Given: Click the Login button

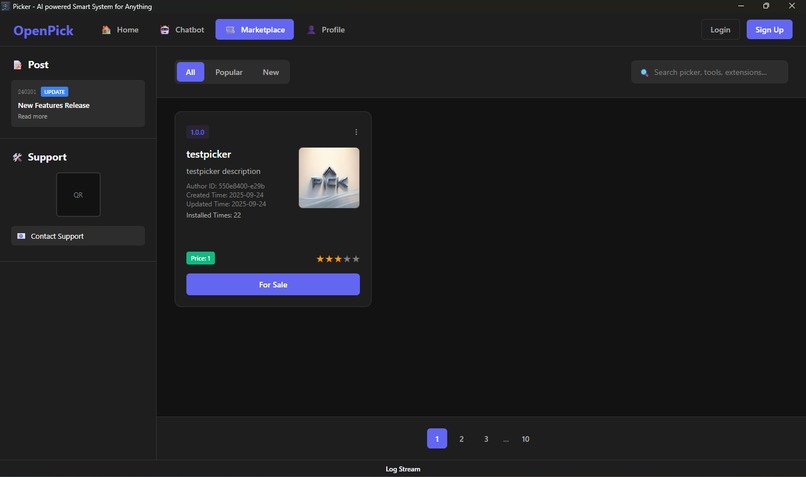Looking at the screenshot, I should pos(720,30).
